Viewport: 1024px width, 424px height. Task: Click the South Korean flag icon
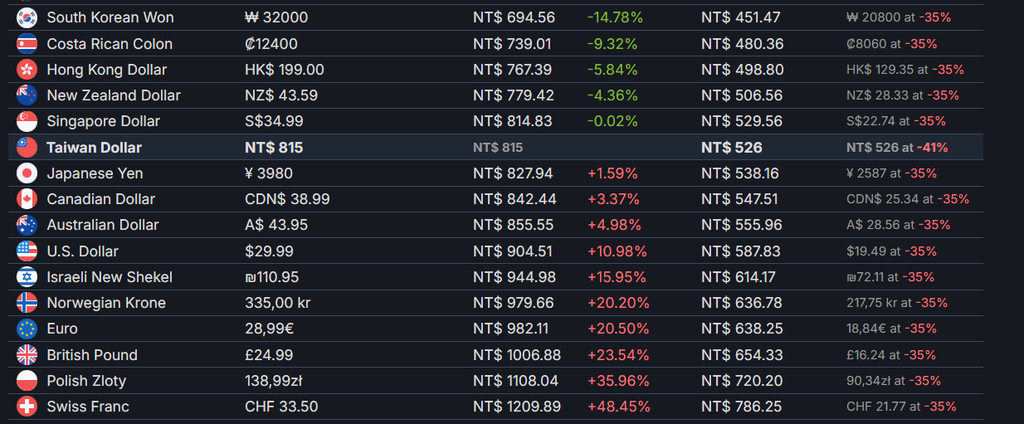27,18
